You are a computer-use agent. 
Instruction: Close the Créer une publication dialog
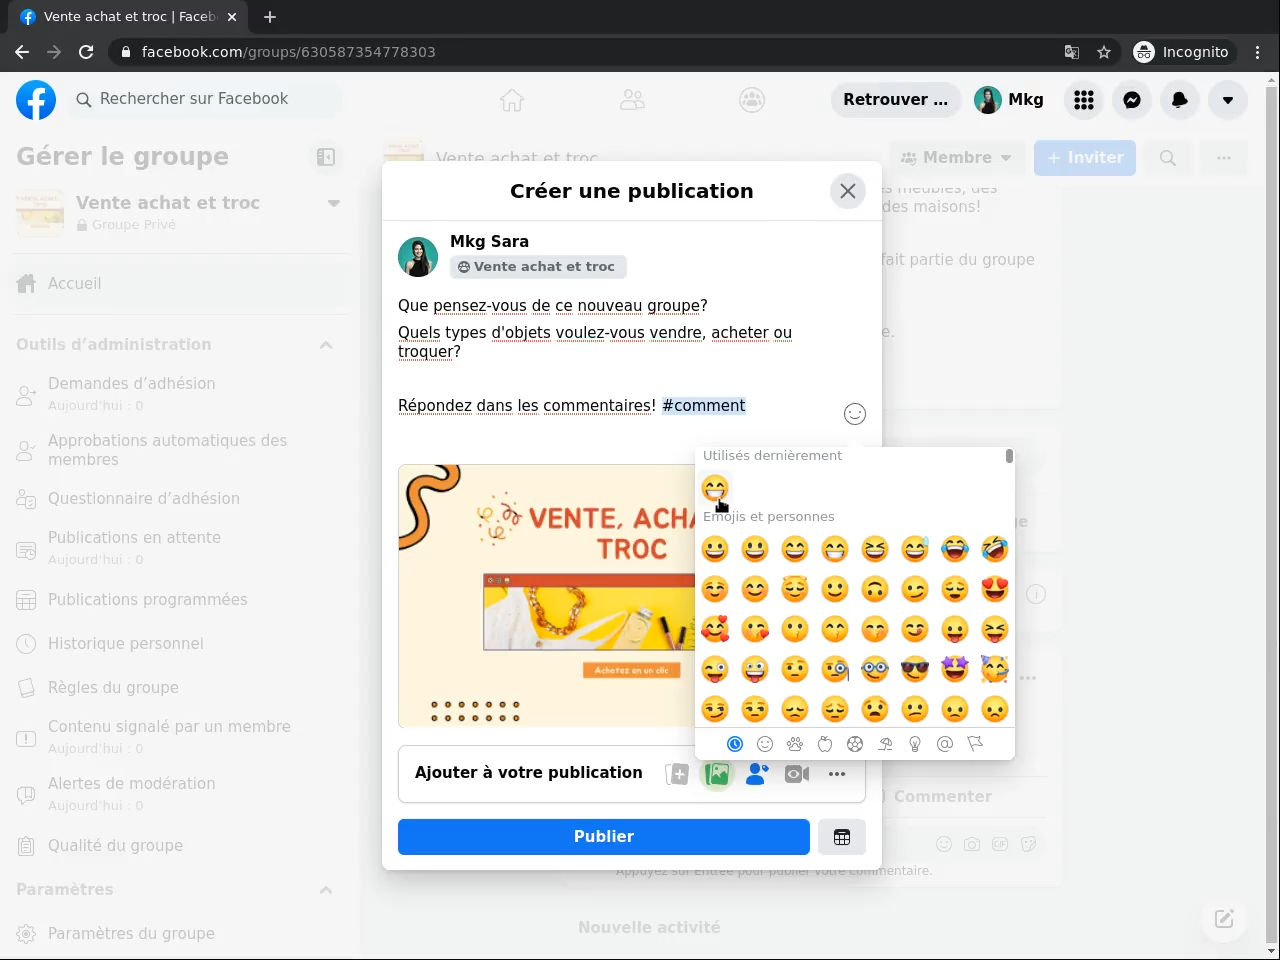pos(848,191)
